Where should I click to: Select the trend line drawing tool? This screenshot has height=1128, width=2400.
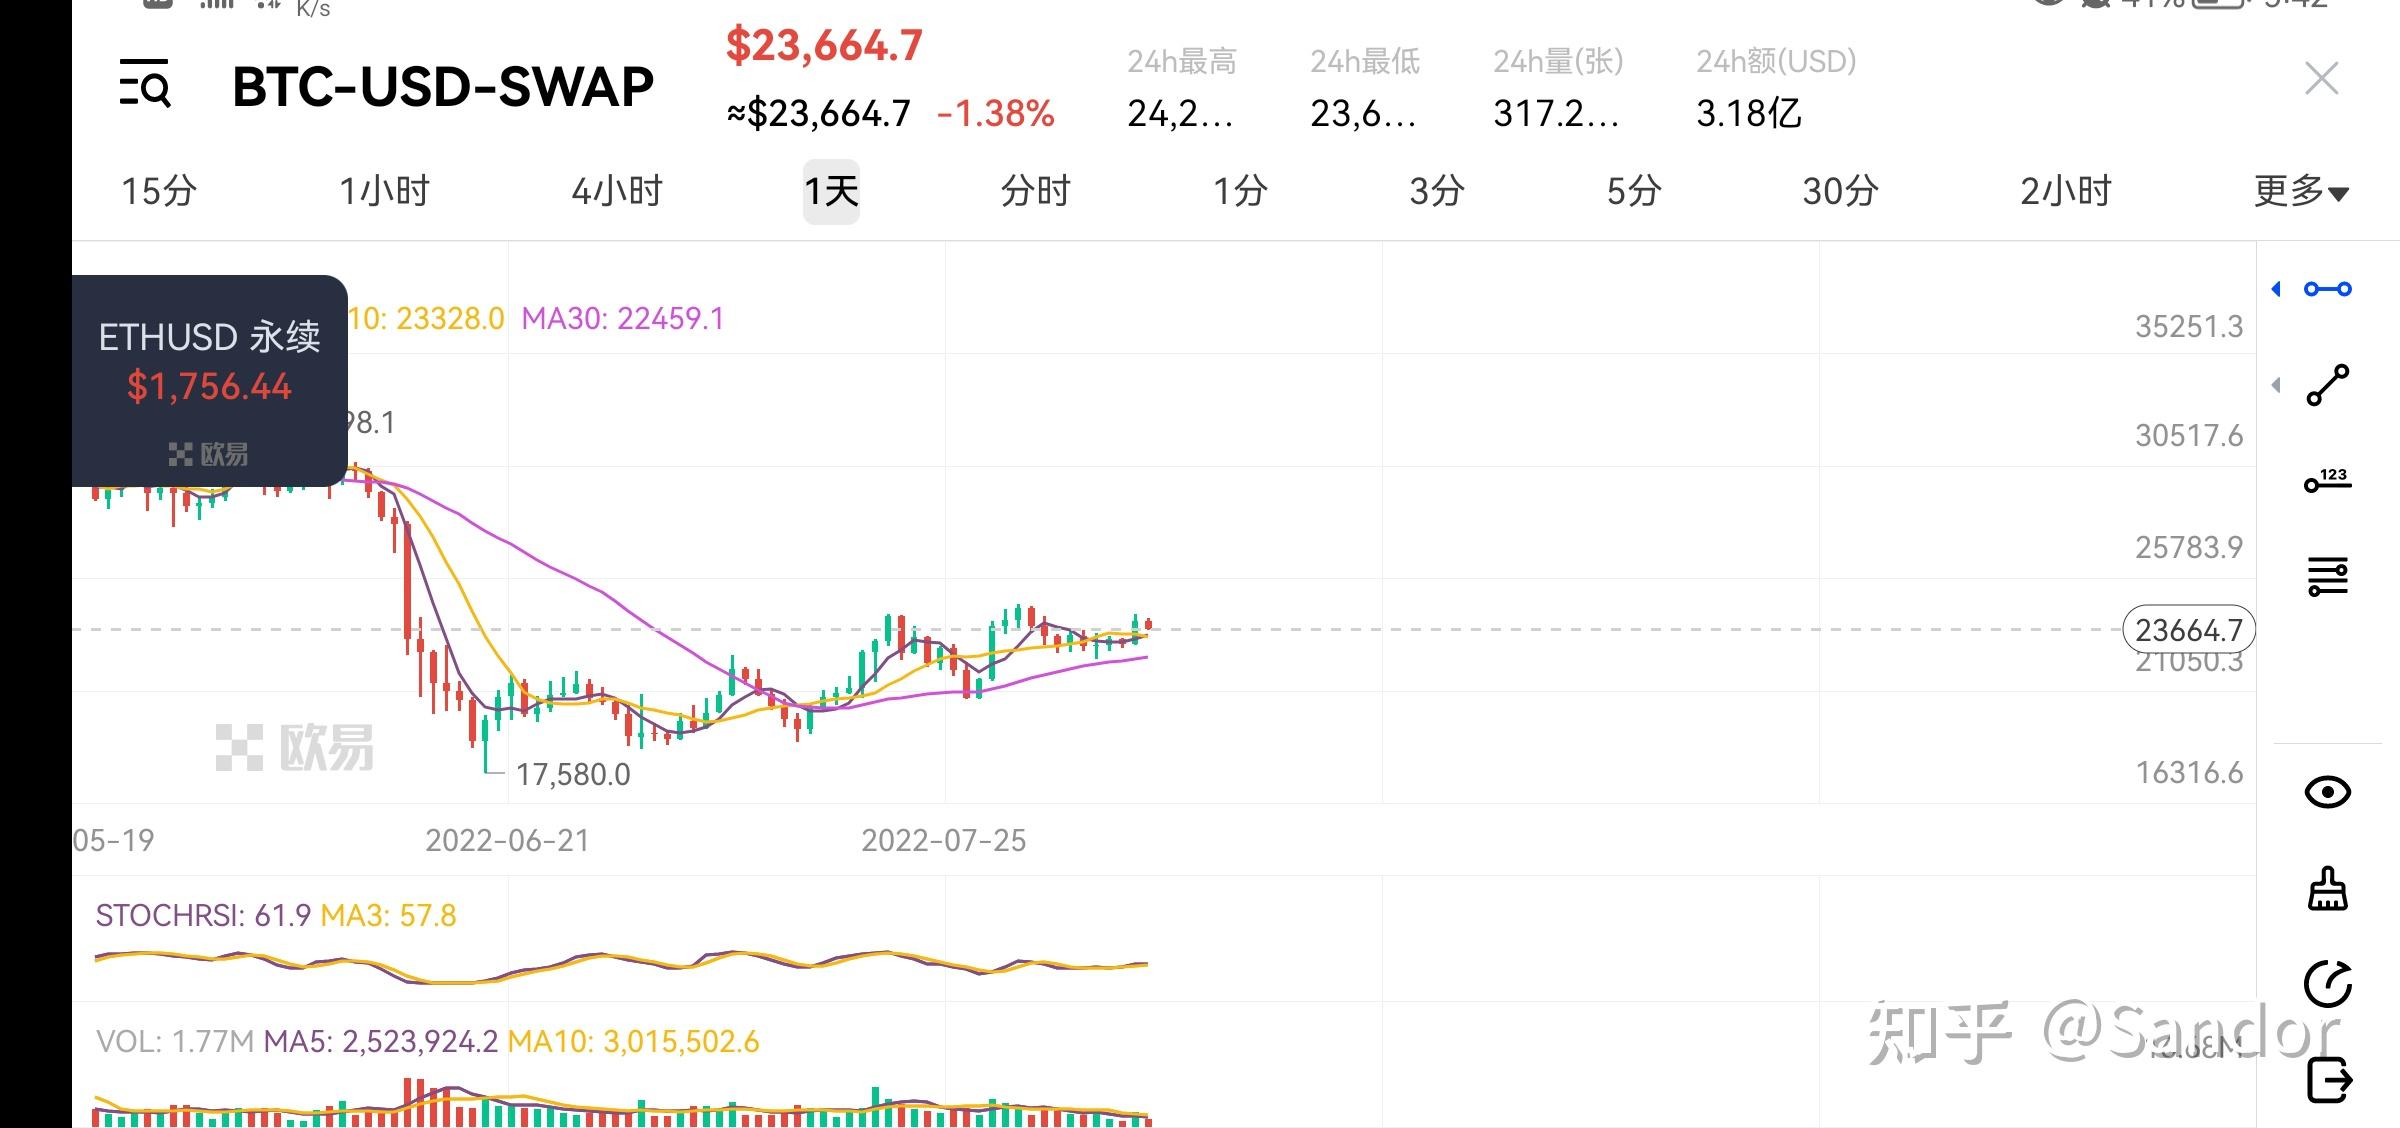click(x=2328, y=385)
